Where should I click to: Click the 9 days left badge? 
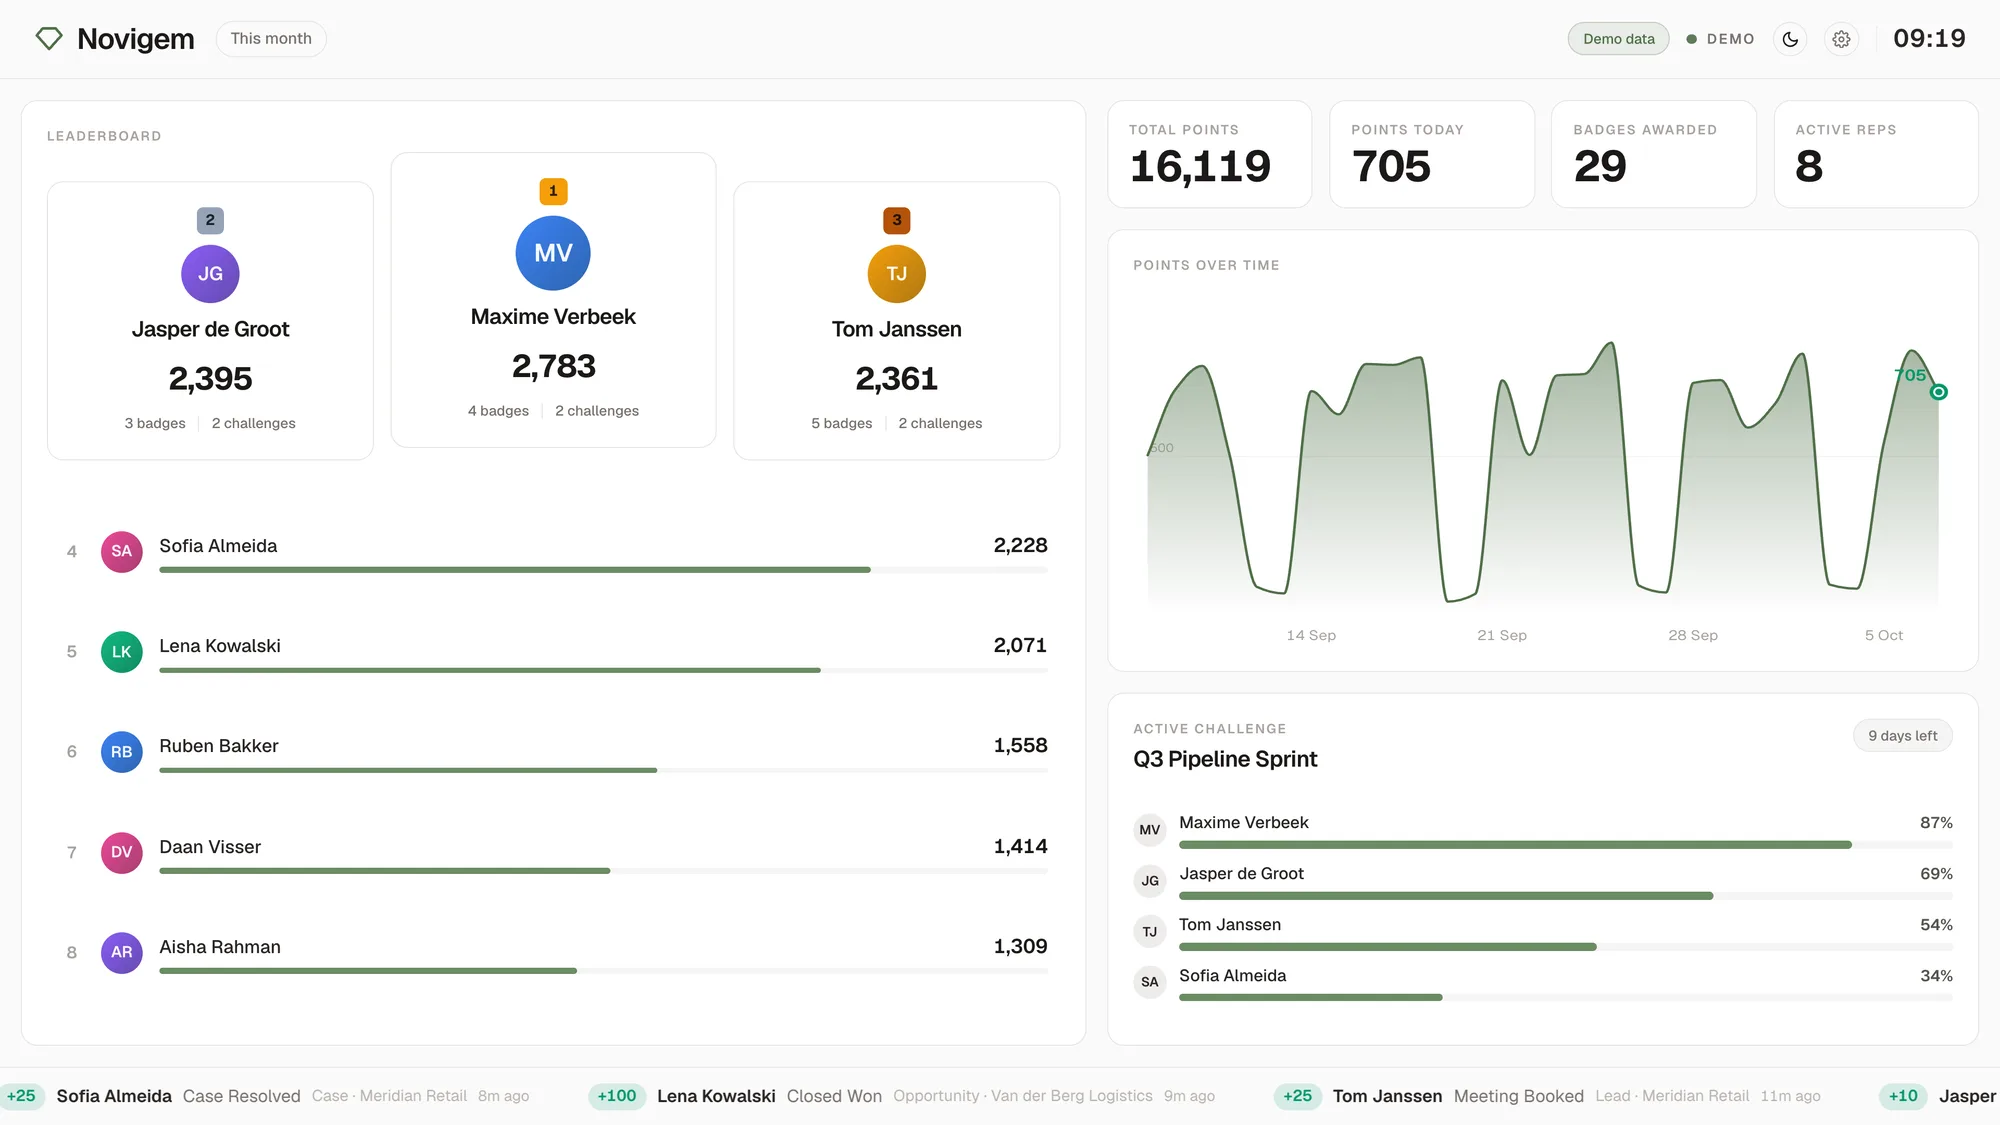tap(1903, 736)
